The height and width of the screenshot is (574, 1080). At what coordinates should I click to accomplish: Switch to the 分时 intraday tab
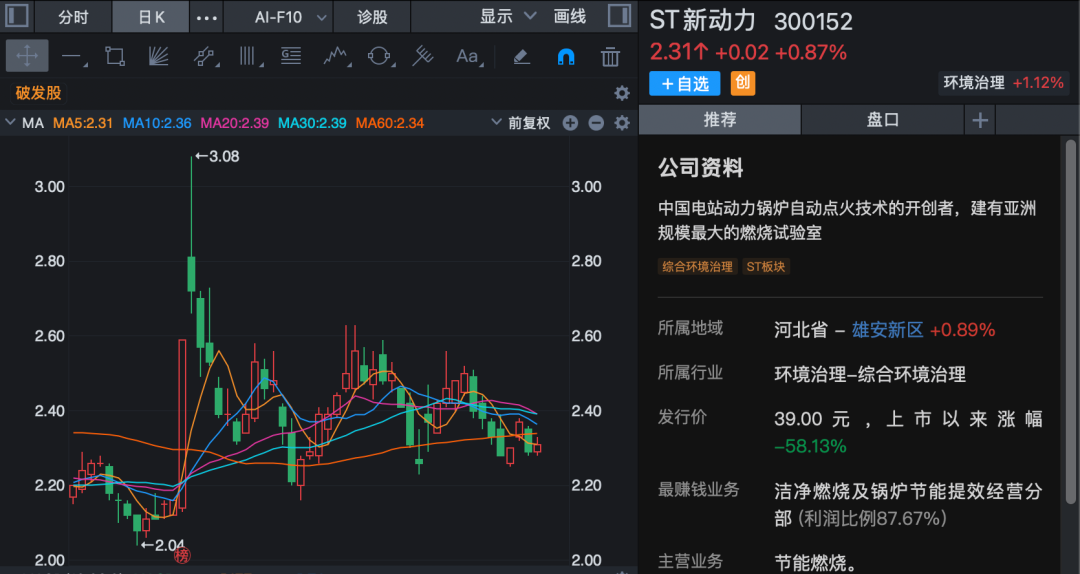pos(73,17)
